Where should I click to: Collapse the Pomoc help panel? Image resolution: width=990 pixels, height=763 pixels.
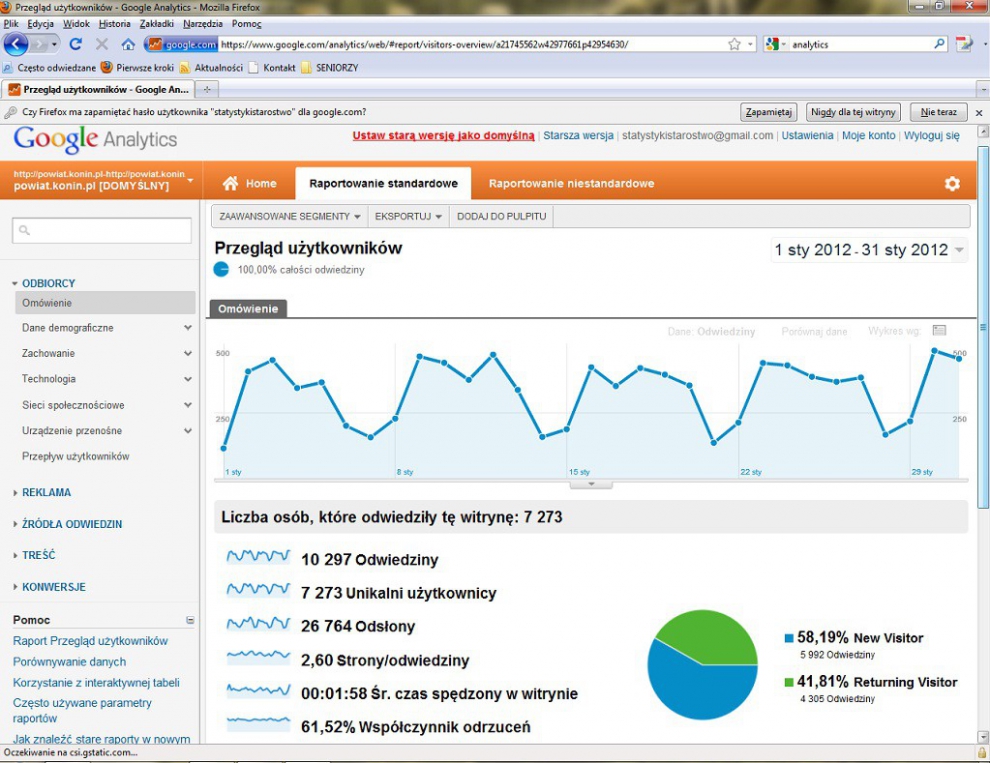click(x=190, y=620)
